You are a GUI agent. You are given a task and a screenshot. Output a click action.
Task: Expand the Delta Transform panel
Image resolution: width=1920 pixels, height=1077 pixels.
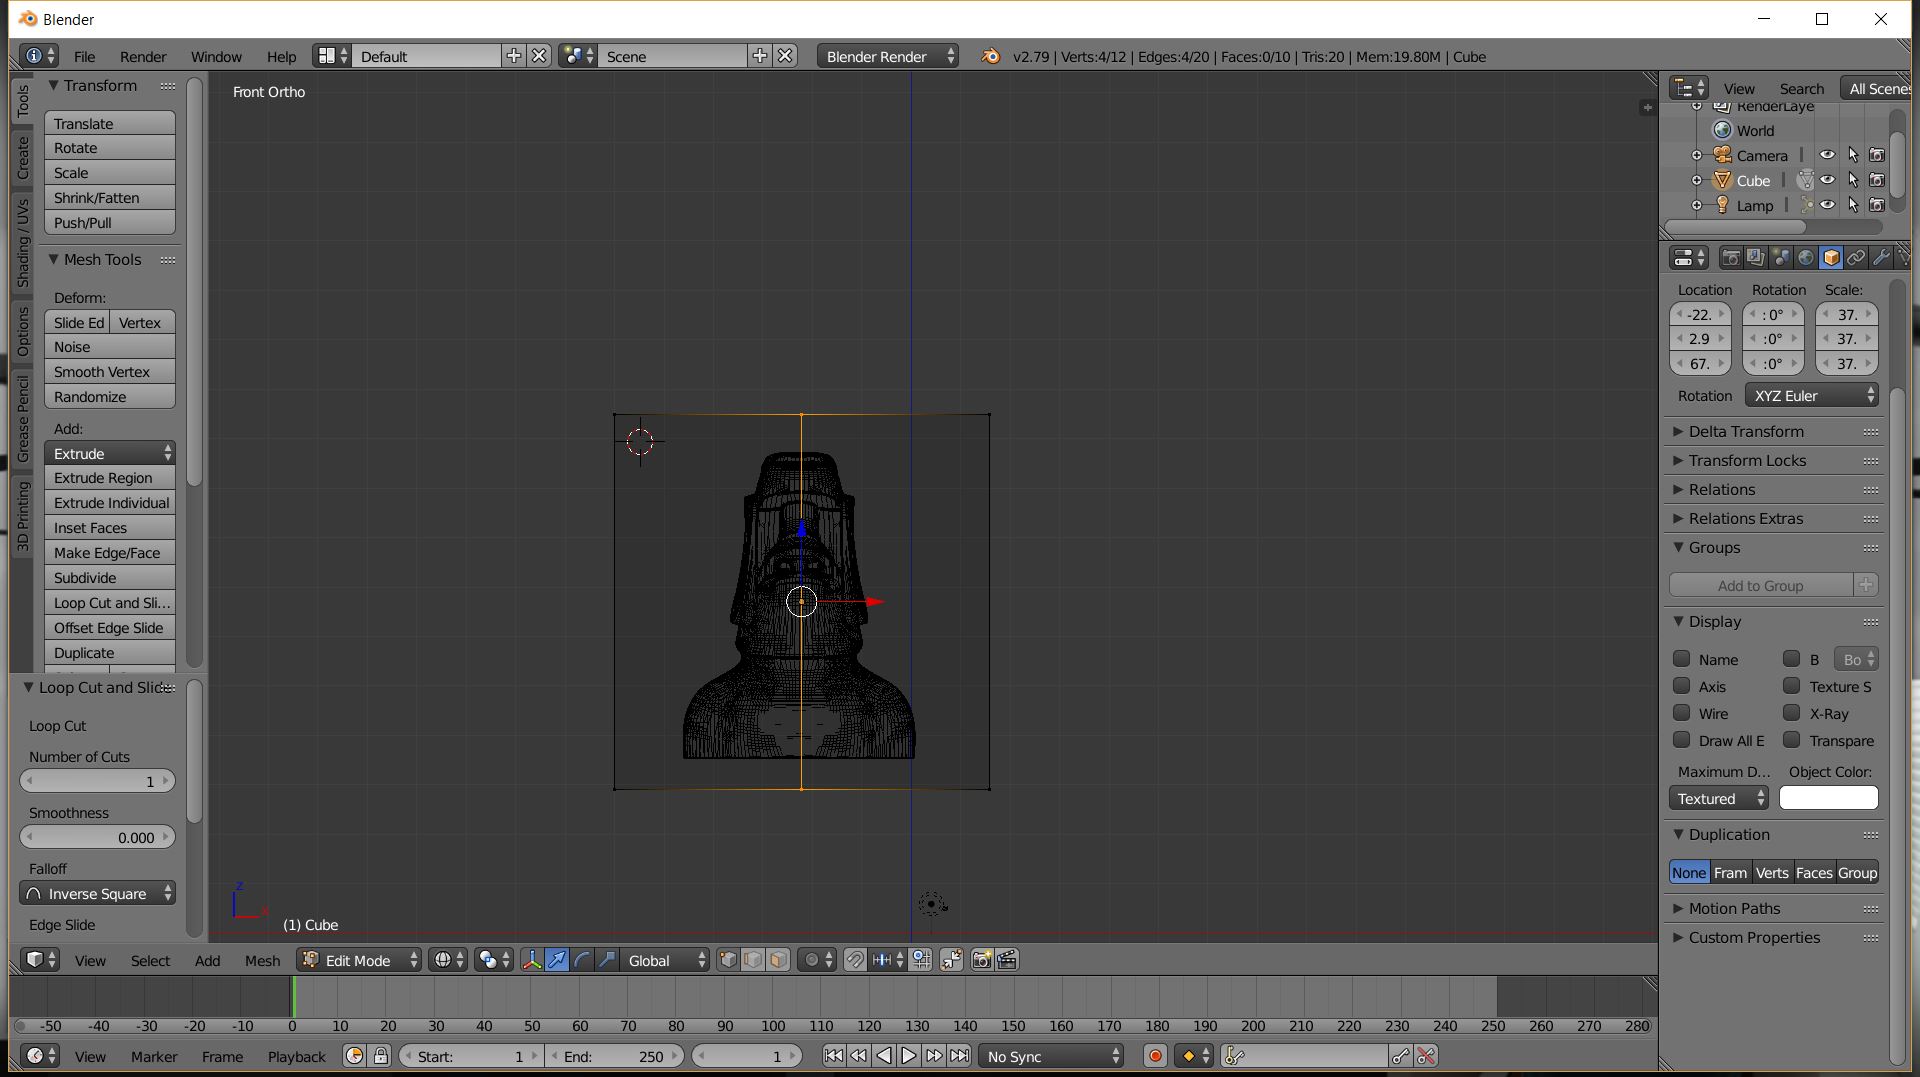tap(1746, 431)
